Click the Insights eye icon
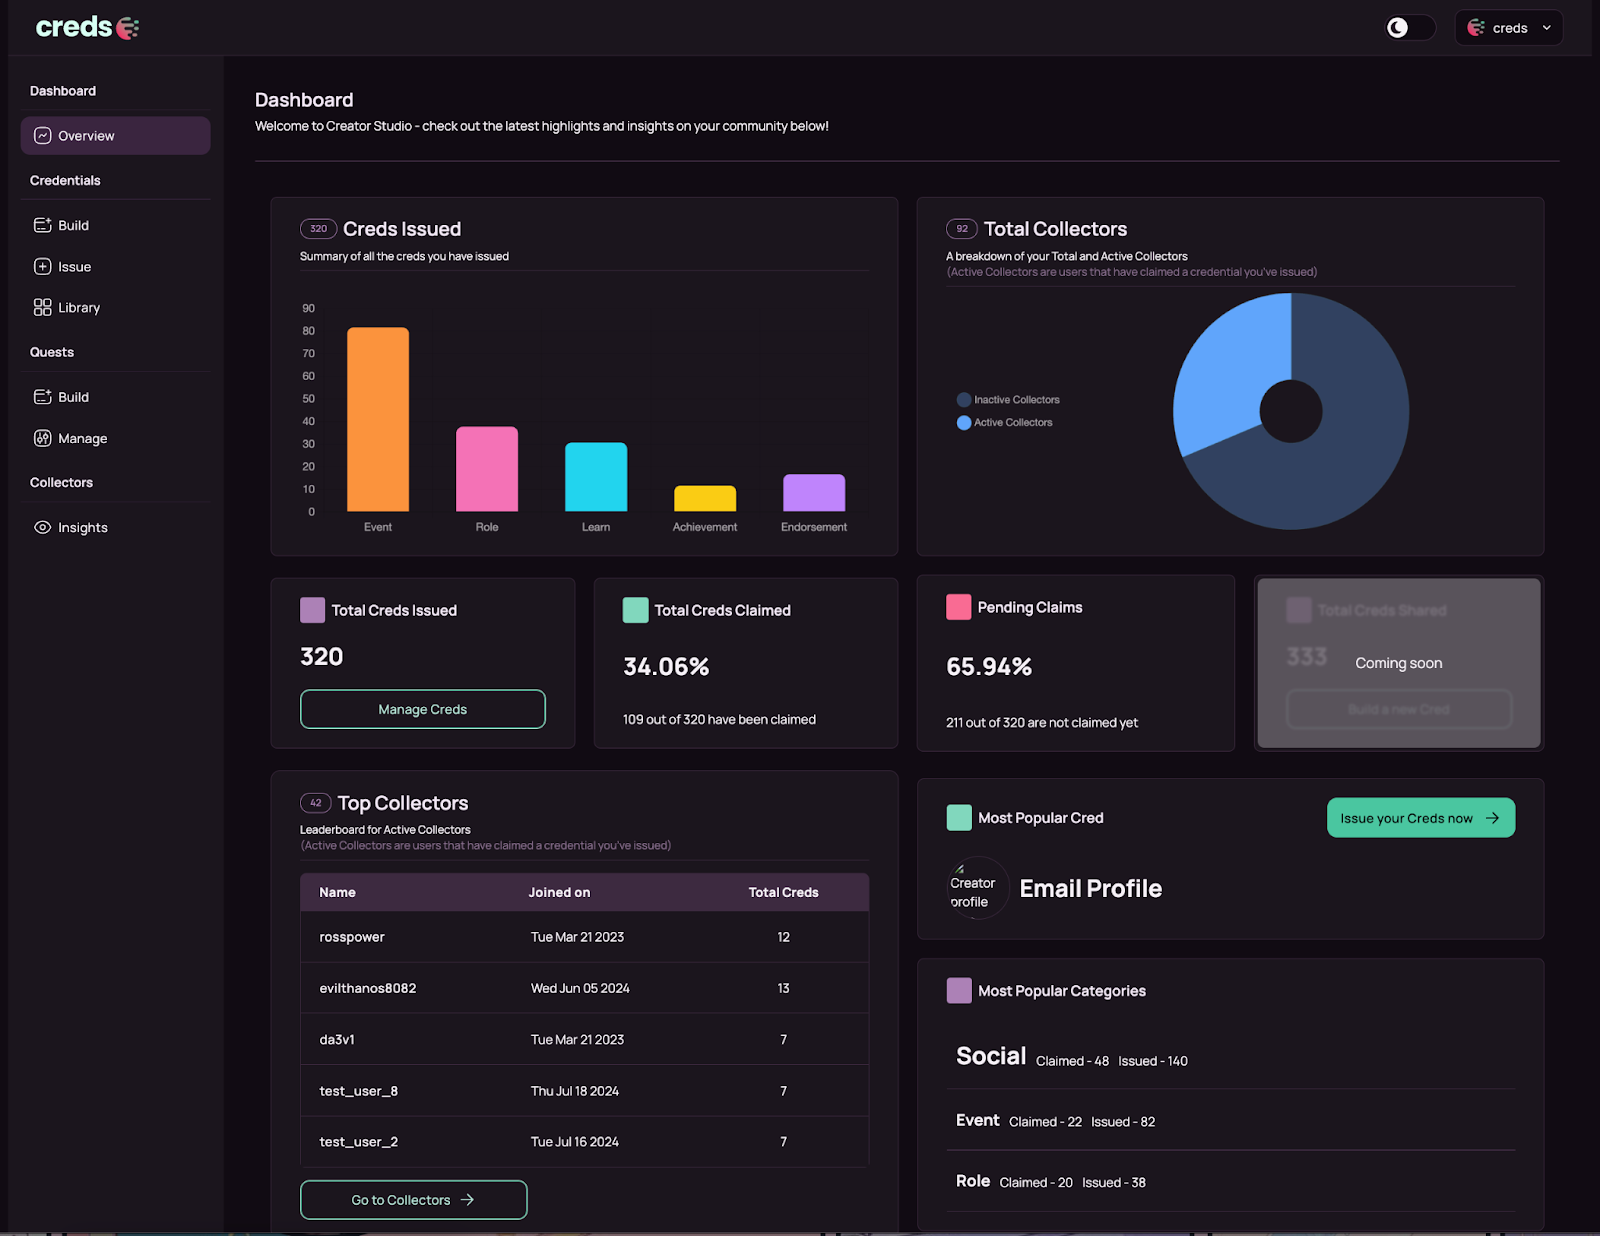This screenshot has height=1236, width=1600. tap(42, 527)
